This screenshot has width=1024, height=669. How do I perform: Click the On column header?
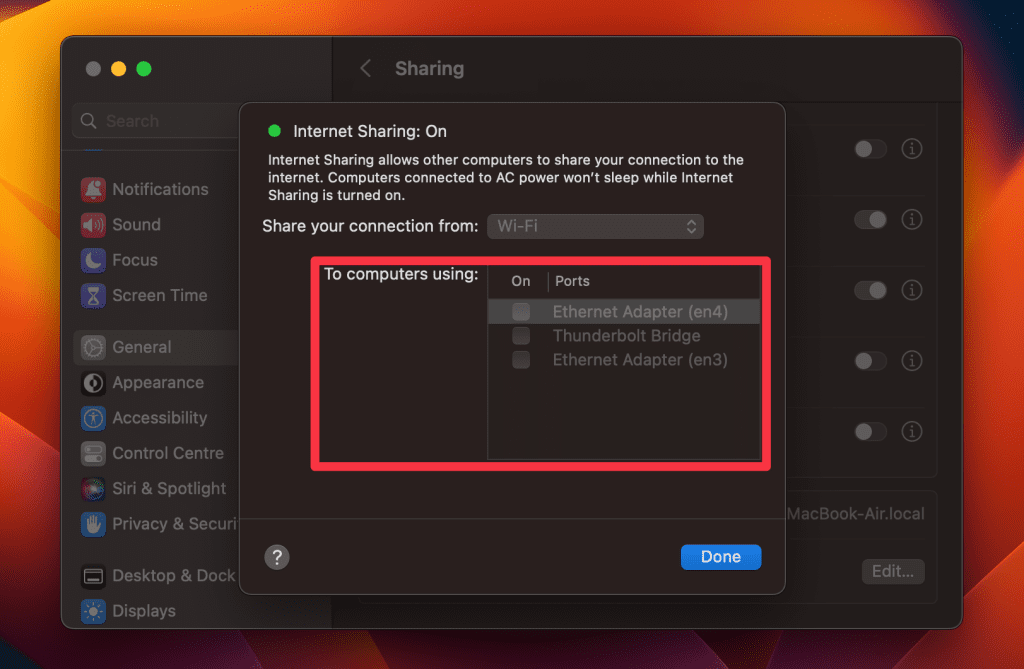[x=520, y=281]
